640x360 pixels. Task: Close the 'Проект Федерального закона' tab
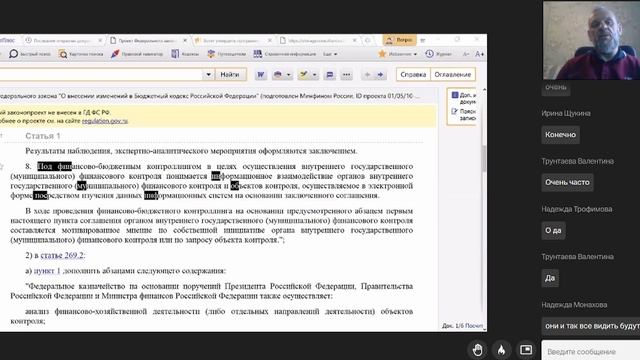click(184, 40)
